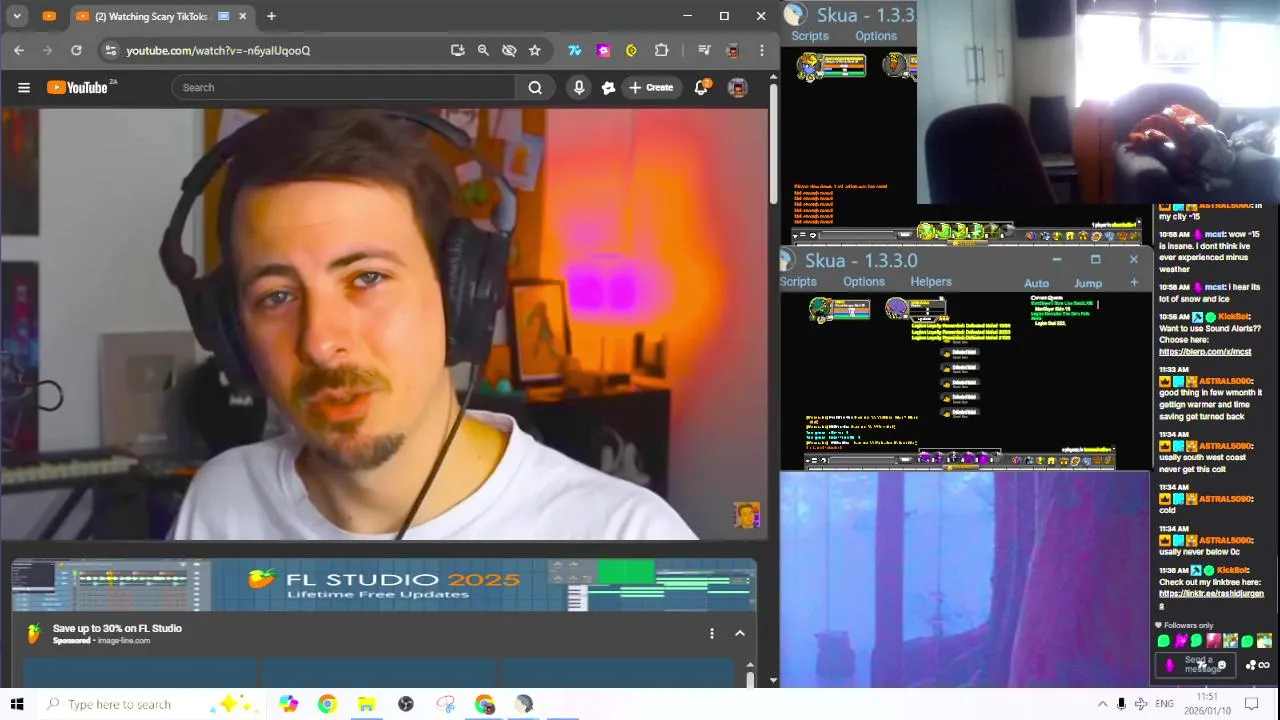
Task: Open the OBS icon on taskbar
Action: point(405,704)
